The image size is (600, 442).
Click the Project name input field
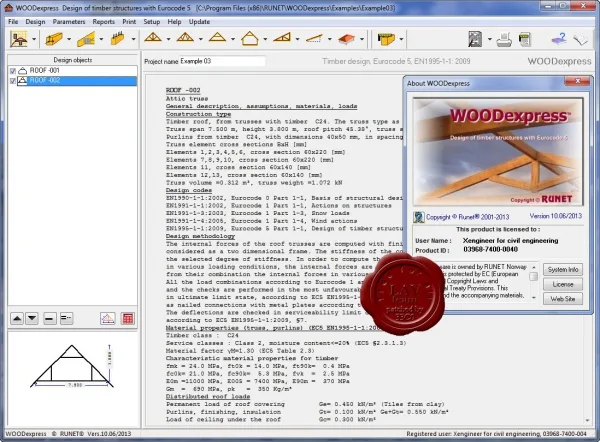[222, 61]
